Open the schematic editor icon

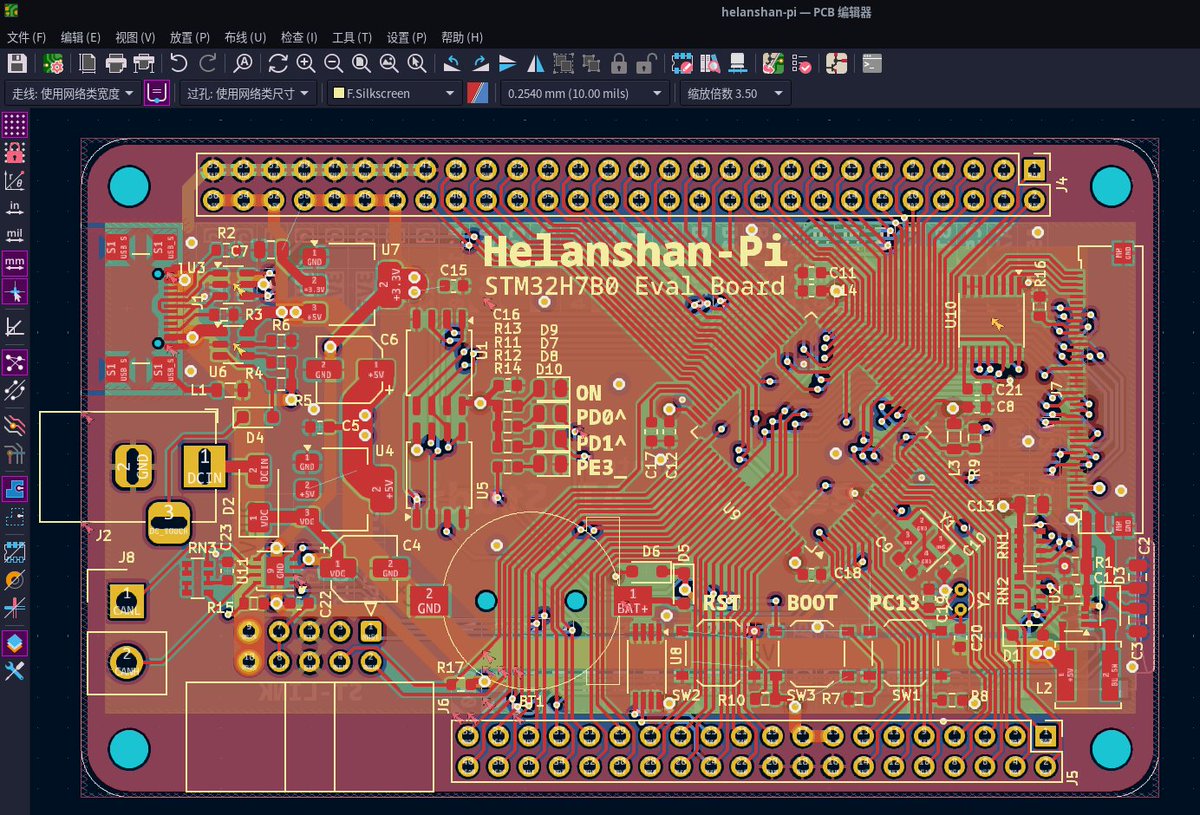pyautogui.click(x=837, y=64)
